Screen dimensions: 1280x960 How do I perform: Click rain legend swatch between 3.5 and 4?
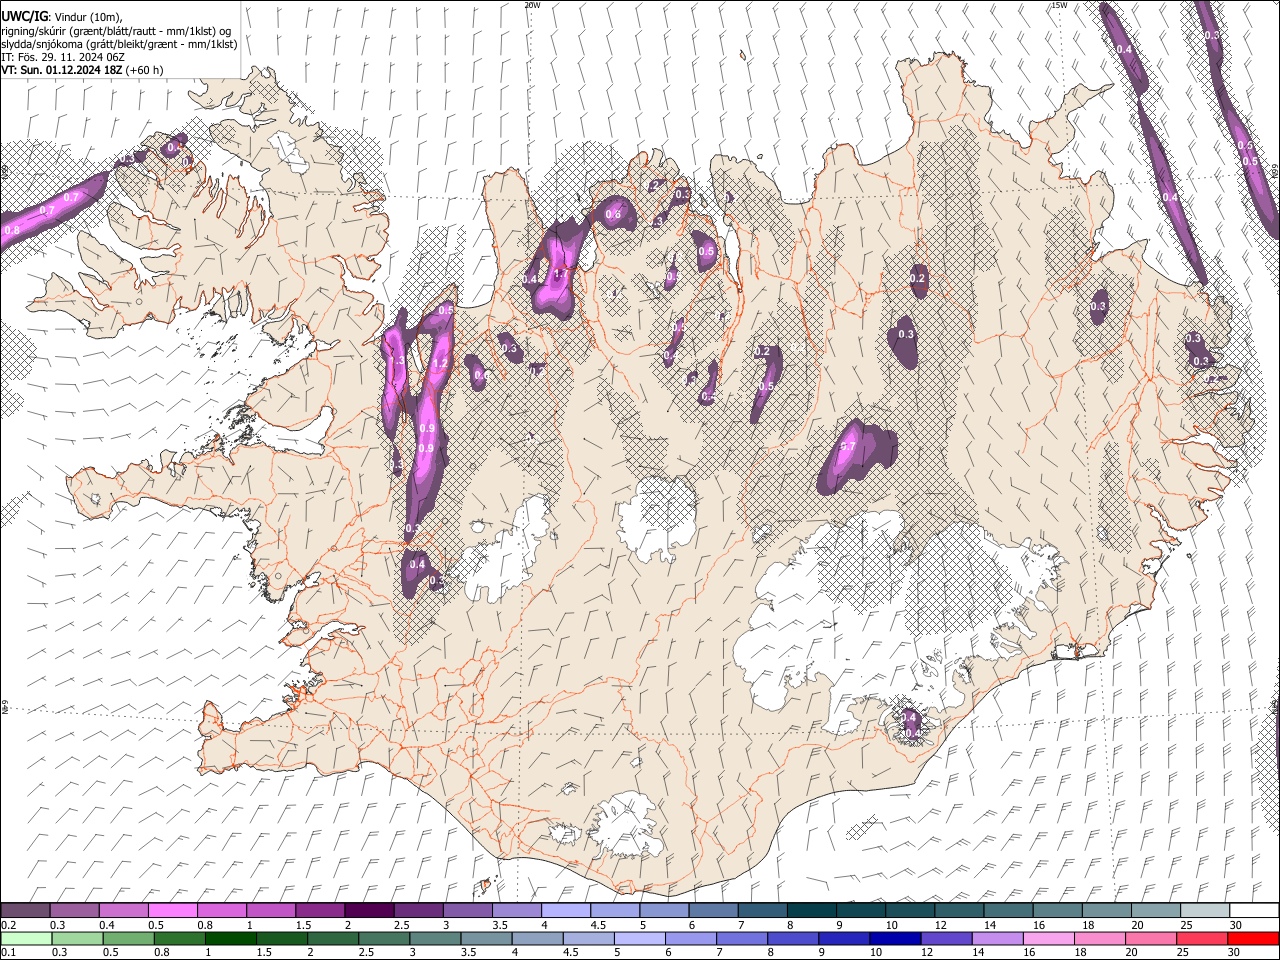pyautogui.click(x=486, y=938)
